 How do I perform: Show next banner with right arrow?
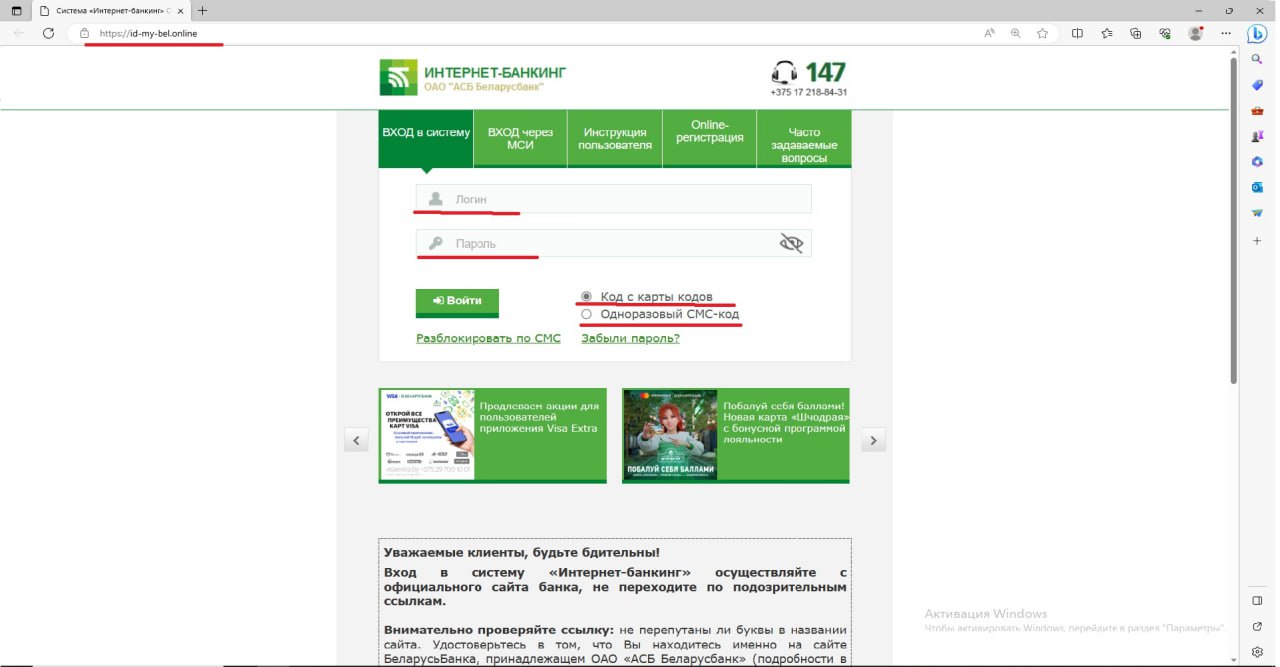(x=873, y=439)
